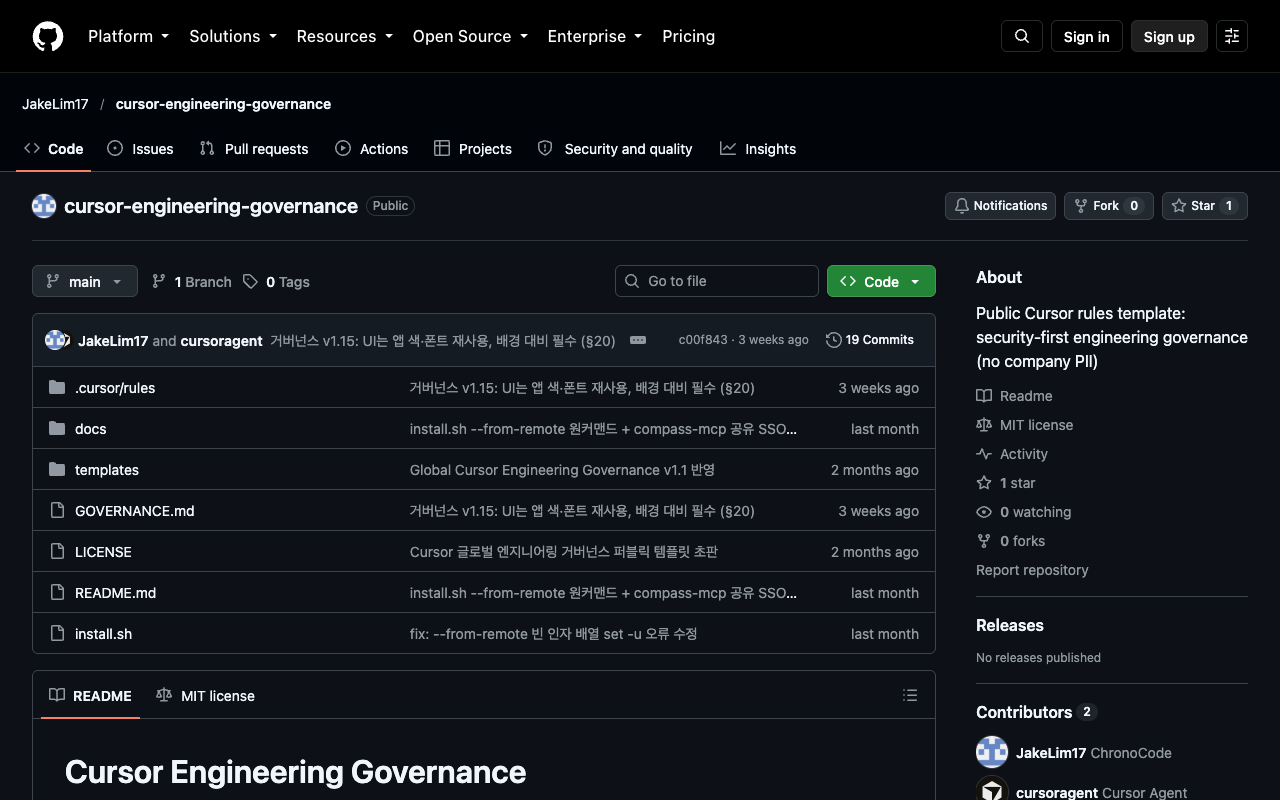Image resolution: width=1280 pixels, height=800 pixels.
Task: Star the repository
Action: coord(1204,206)
